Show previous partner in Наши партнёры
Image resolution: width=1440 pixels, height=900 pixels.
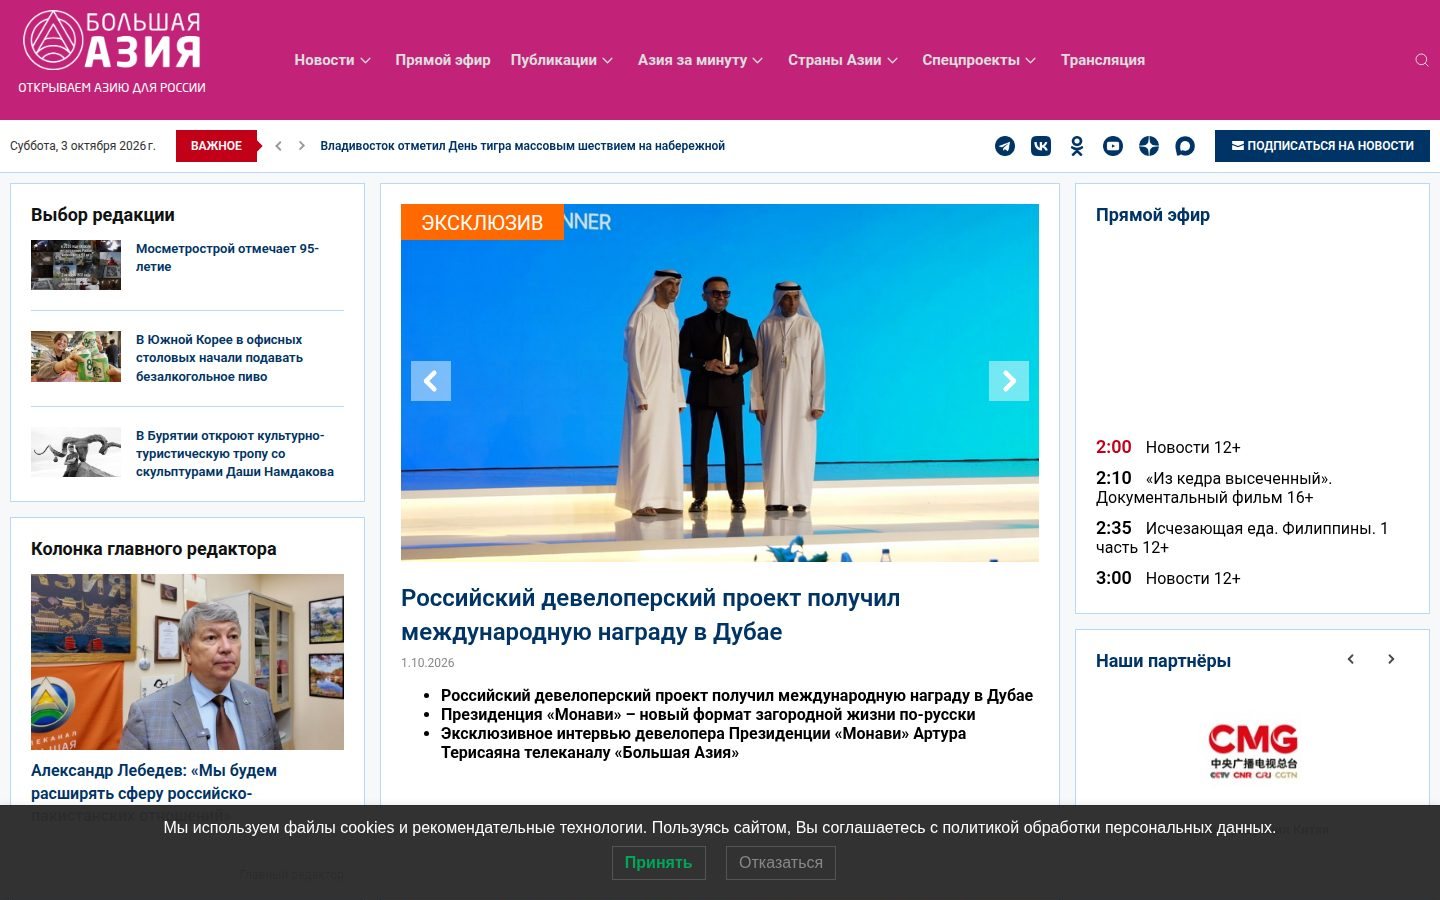click(x=1351, y=659)
